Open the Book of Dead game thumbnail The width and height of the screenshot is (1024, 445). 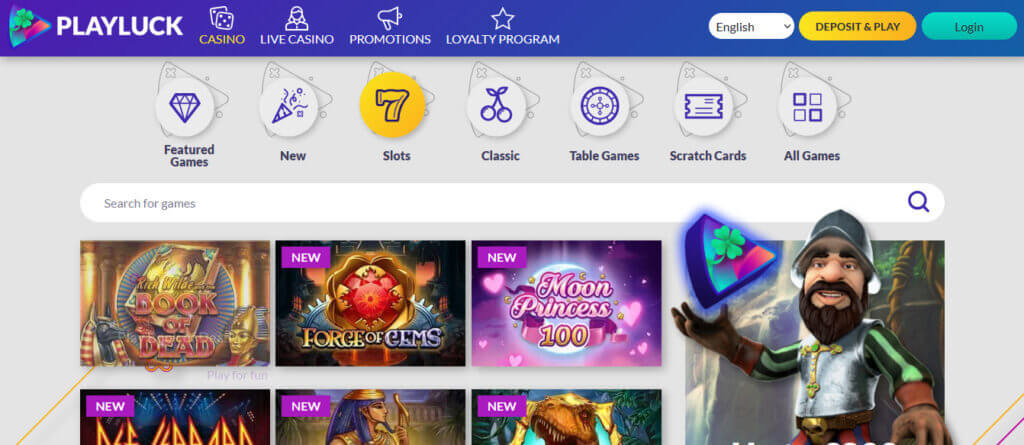click(175, 303)
